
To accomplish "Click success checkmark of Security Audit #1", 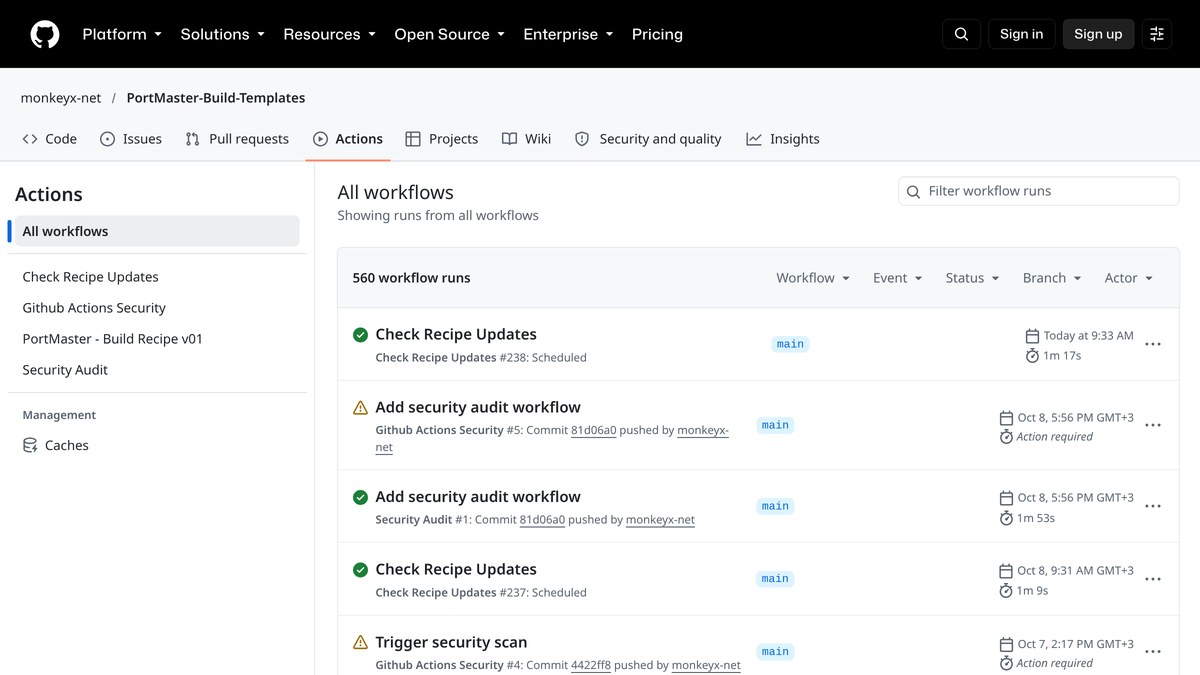I will 360,497.
